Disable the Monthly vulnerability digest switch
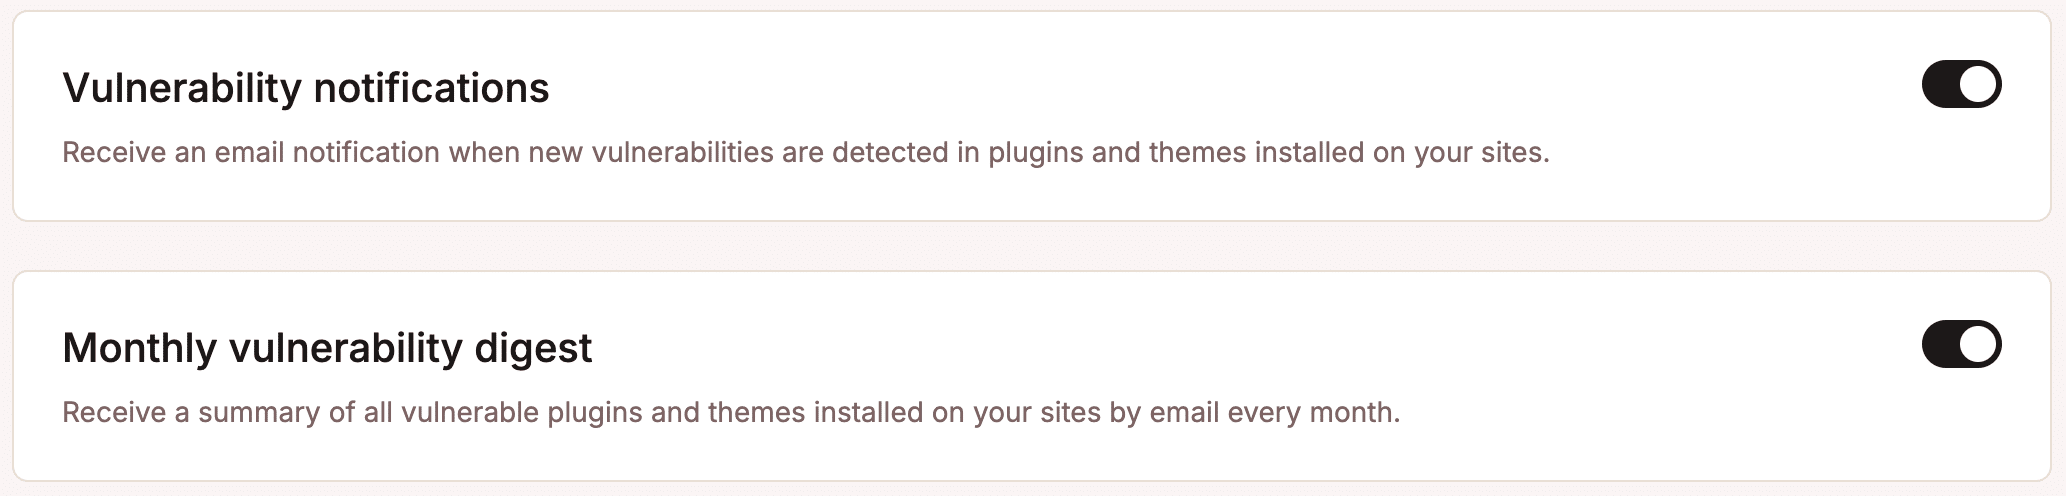 (1961, 345)
